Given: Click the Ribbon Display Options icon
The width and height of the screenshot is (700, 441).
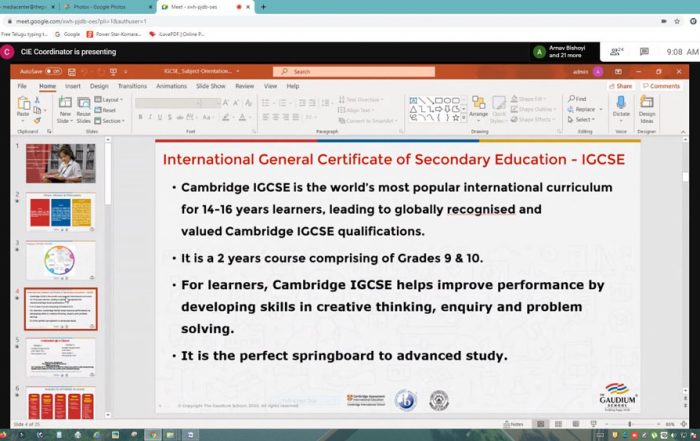Looking at the screenshot, I should [618, 71].
